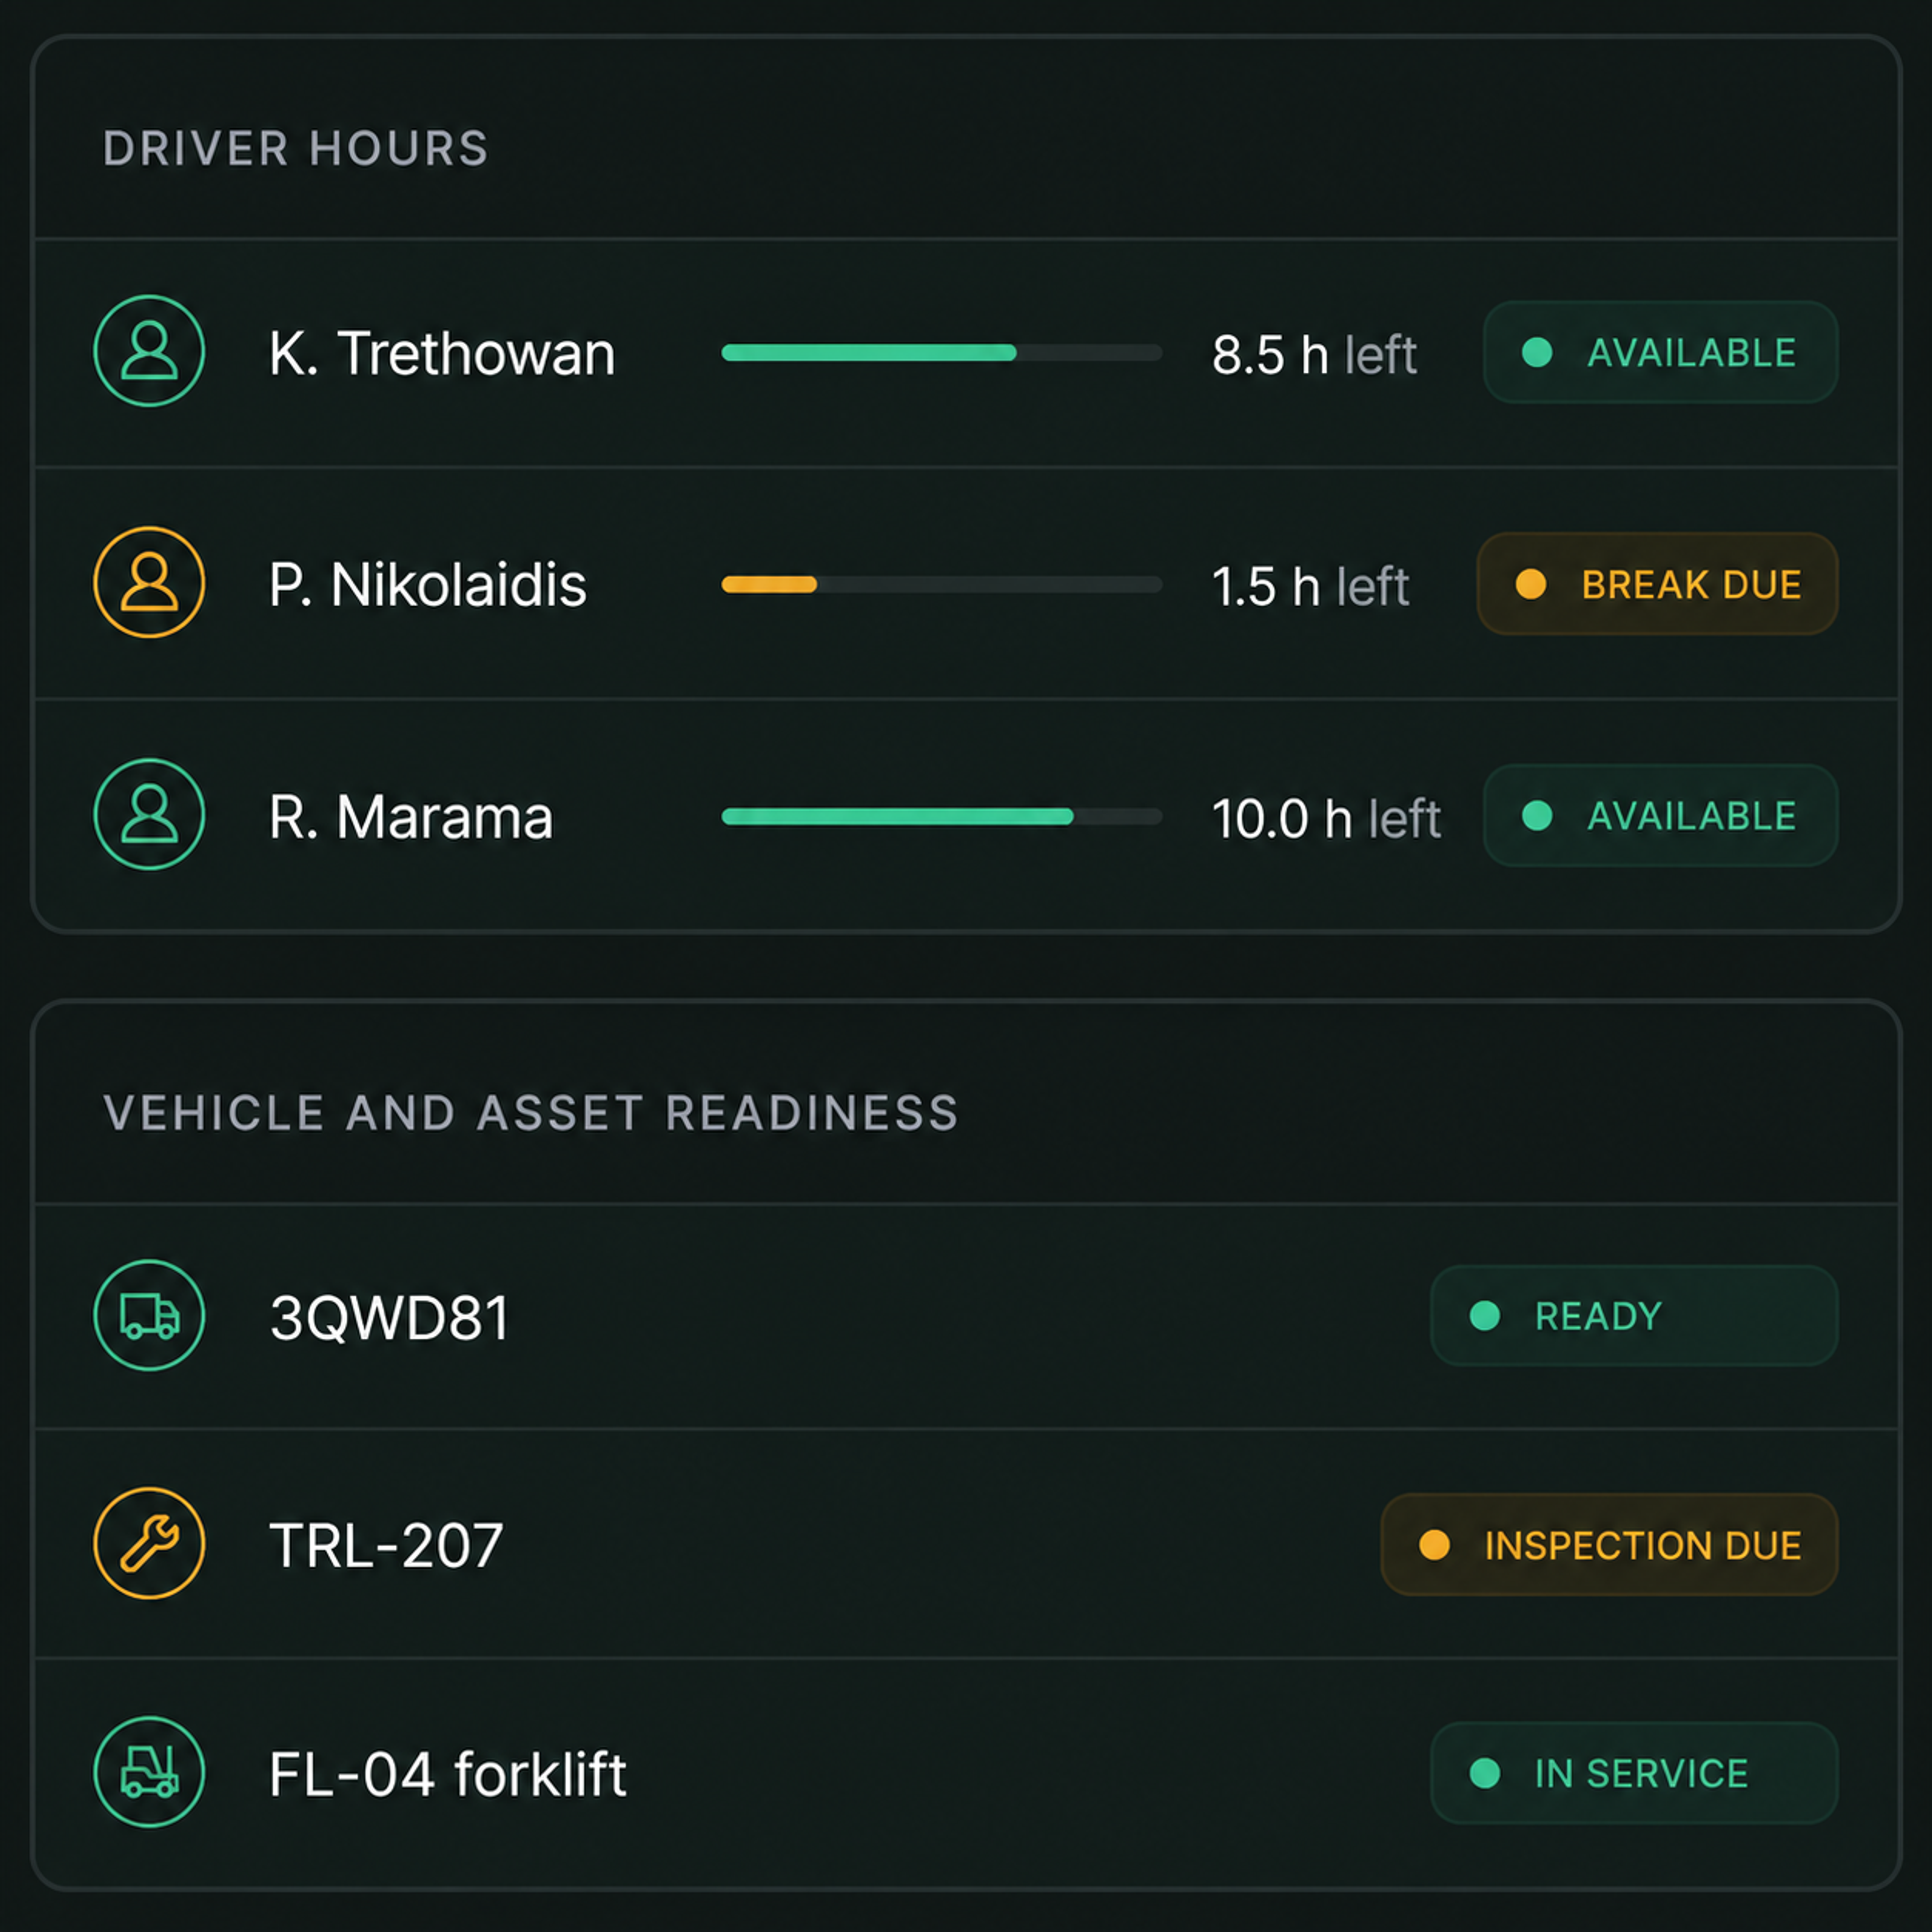1932x1932 pixels.
Task: Select the name R. Marama
Action: click(410, 817)
